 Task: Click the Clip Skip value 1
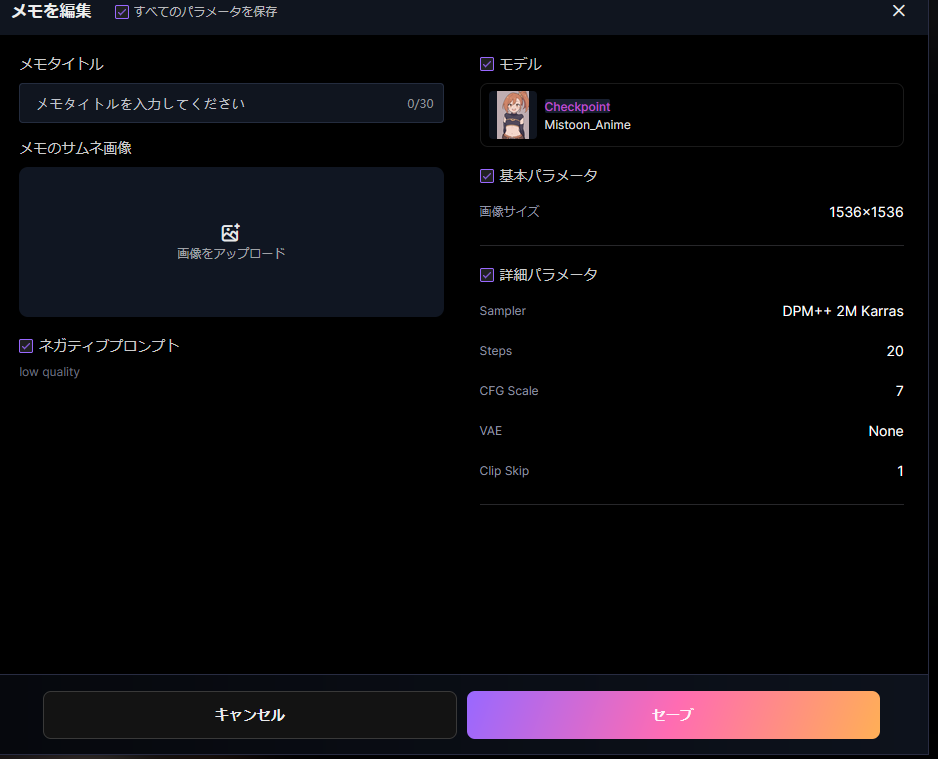900,471
